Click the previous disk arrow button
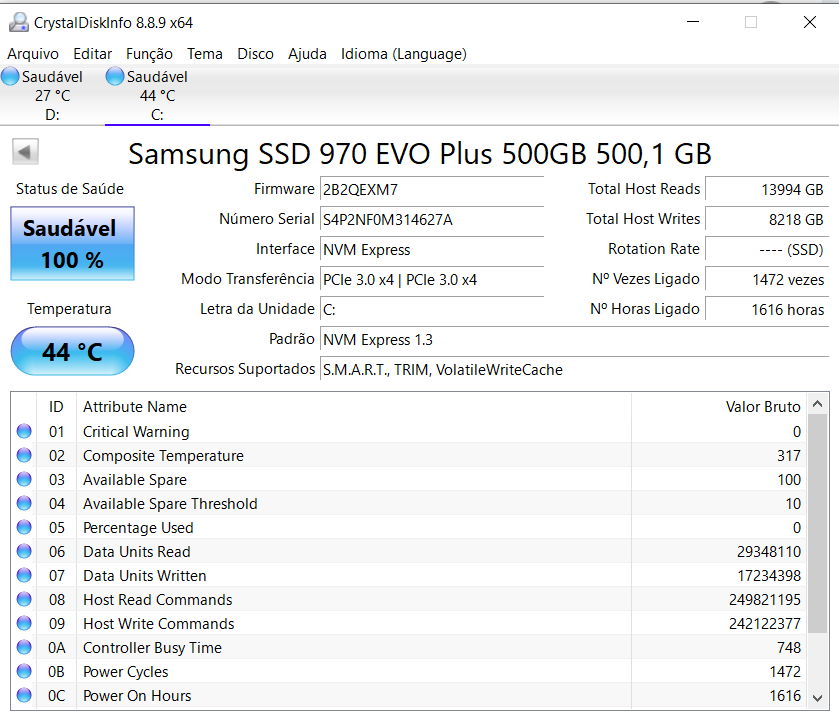This screenshot has height=720, width=839. point(25,152)
